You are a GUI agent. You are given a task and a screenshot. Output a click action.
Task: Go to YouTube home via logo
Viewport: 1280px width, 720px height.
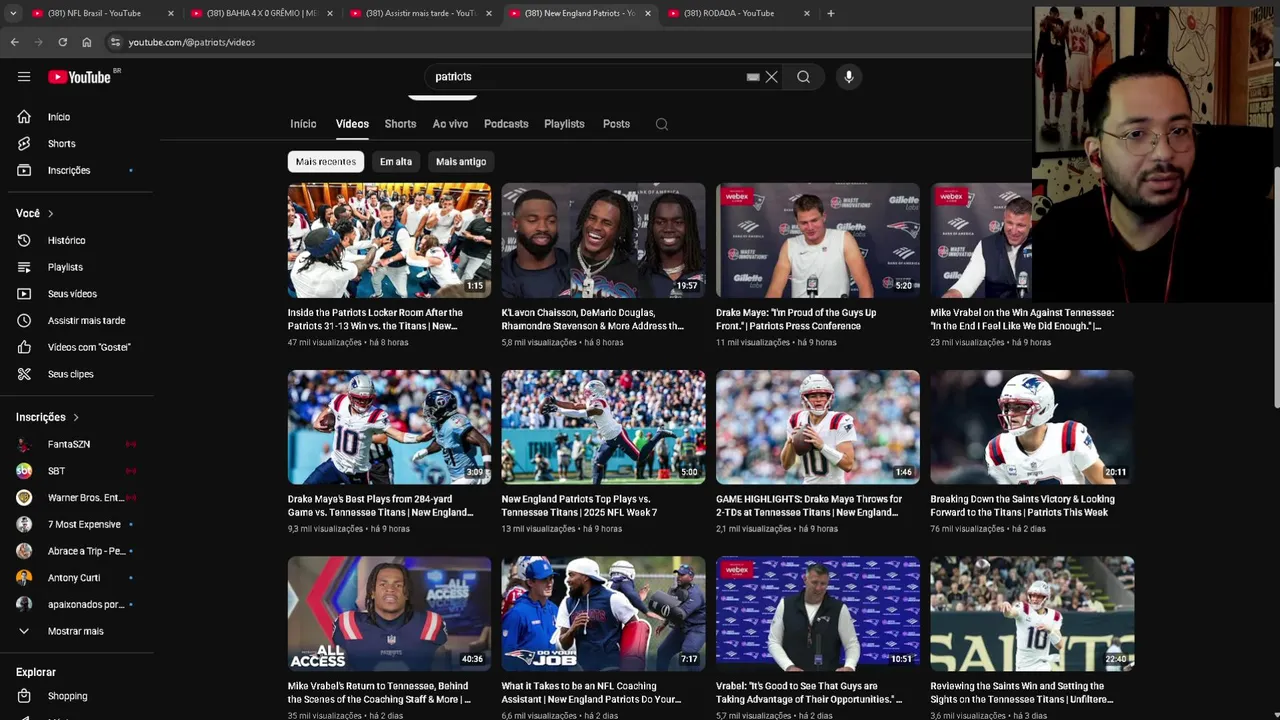click(79, 77)
